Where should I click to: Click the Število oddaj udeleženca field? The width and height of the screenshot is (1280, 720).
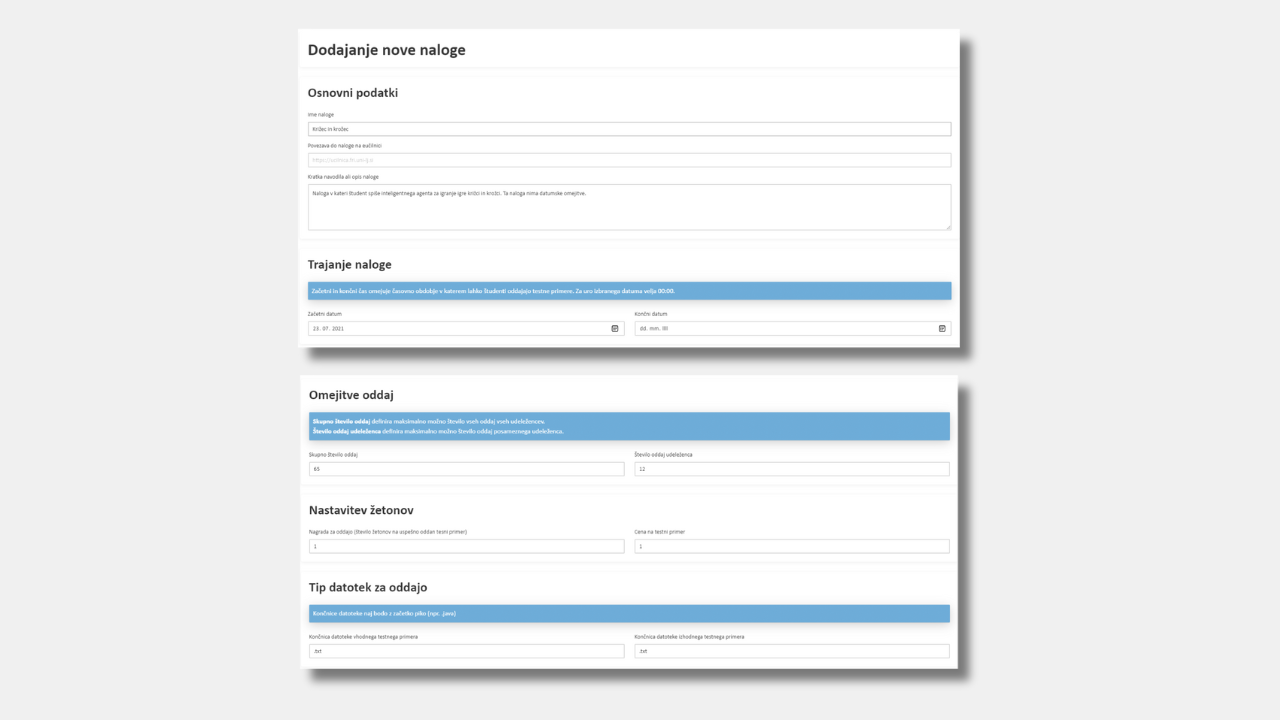point(792,469)
